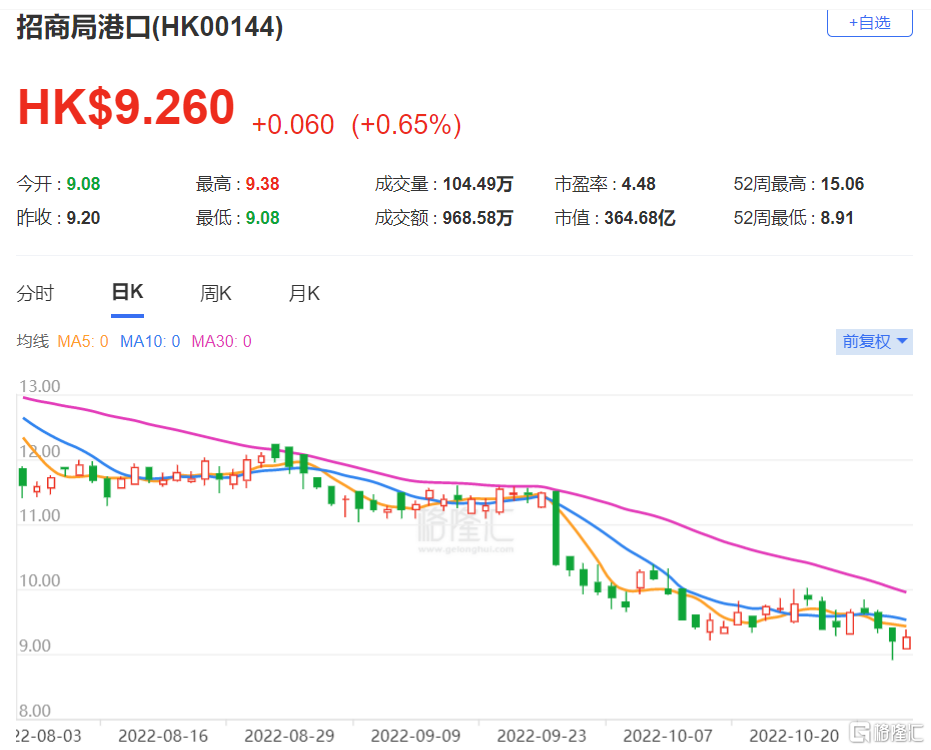
Task: Click the 2022-08-16 date axis label
Action: (163, 736)
